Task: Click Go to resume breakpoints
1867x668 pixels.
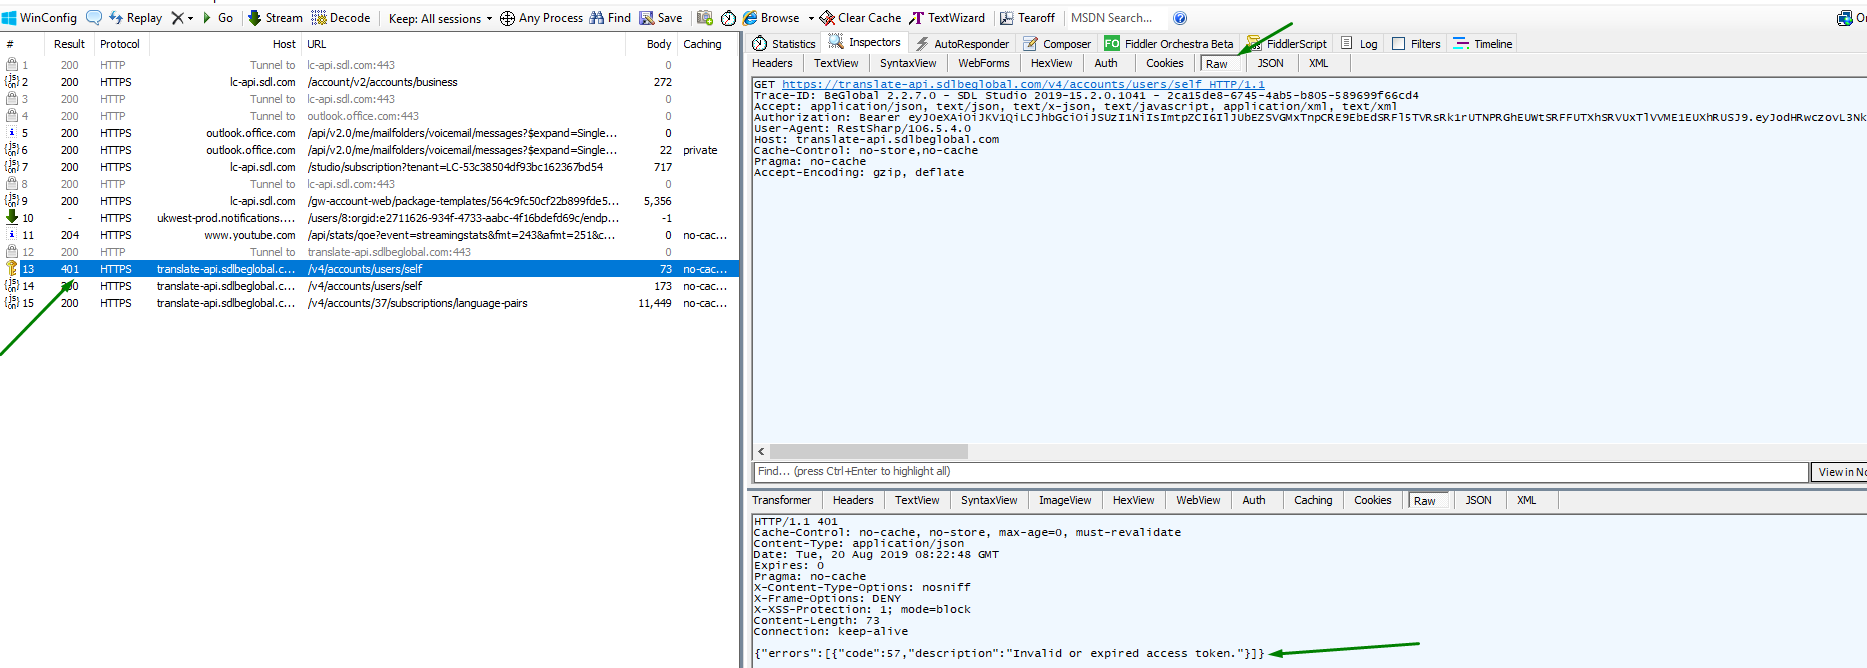Action: [x=218, y=18]
